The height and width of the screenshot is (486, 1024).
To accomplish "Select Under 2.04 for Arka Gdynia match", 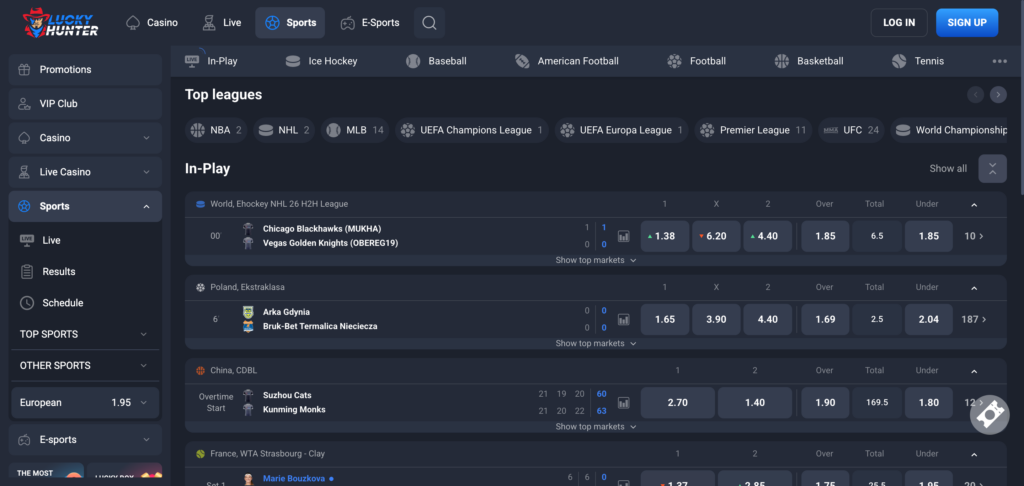I will pyautogui.click(x=929, y=319).
